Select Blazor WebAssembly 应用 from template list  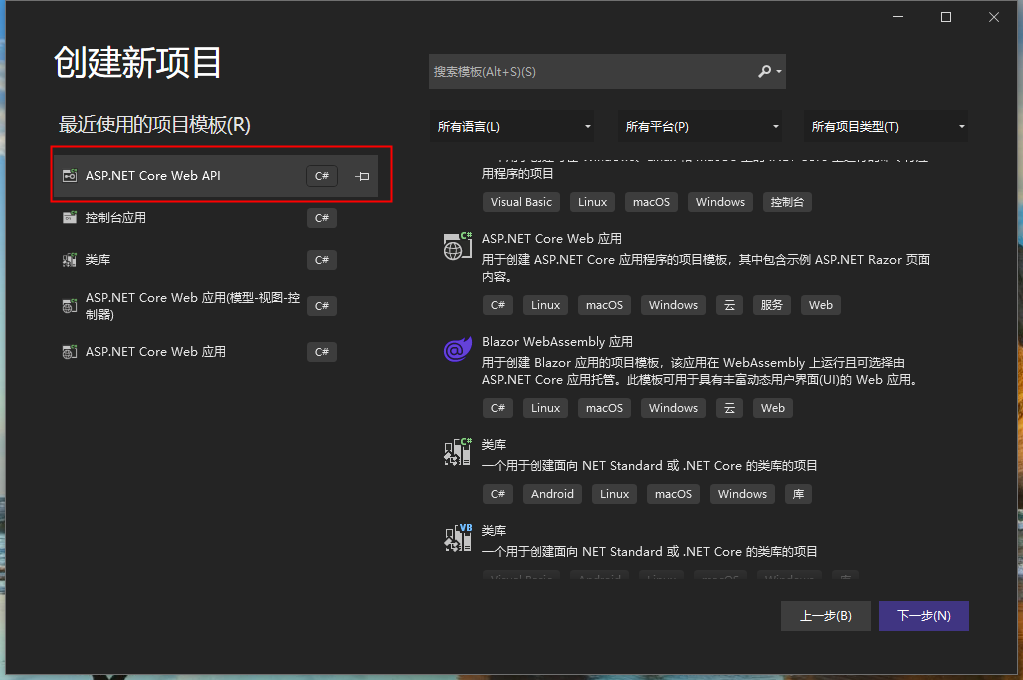pyautogui.click(x=557, y=342)
